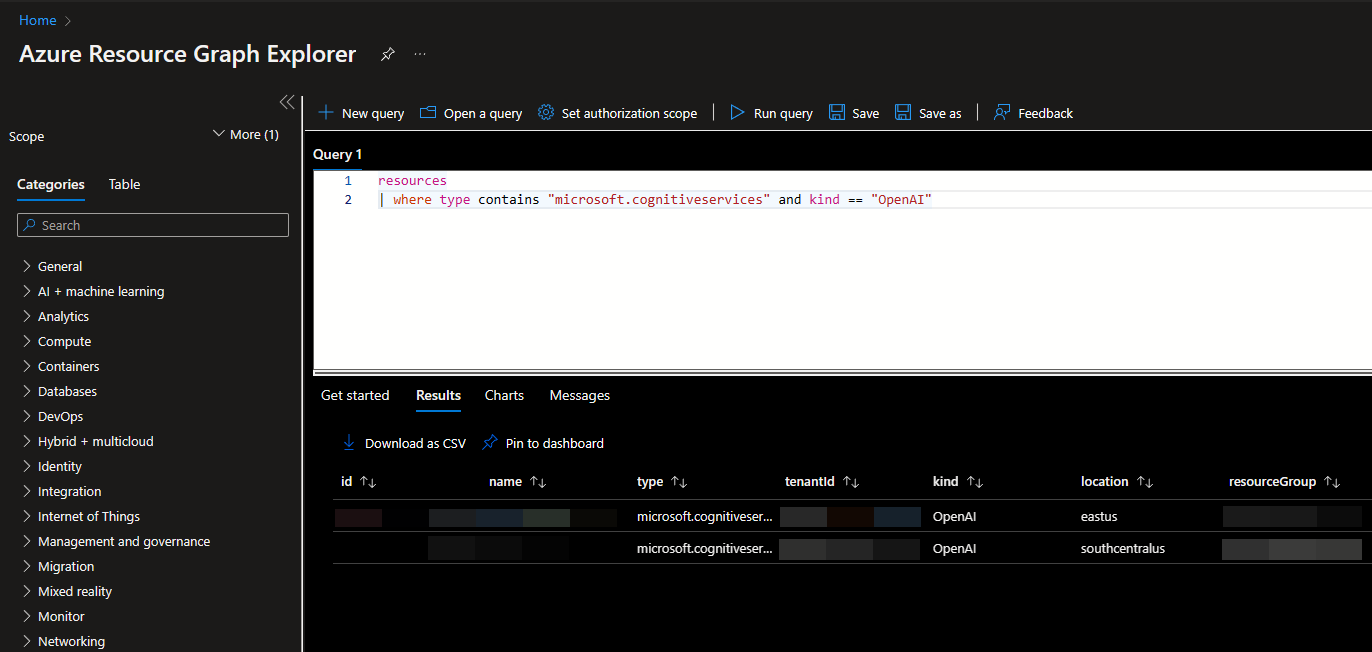Image resolution: width=1372 pixels, height=652 pixels.
Task: Click the New query button label
Action: click(373, 113)
